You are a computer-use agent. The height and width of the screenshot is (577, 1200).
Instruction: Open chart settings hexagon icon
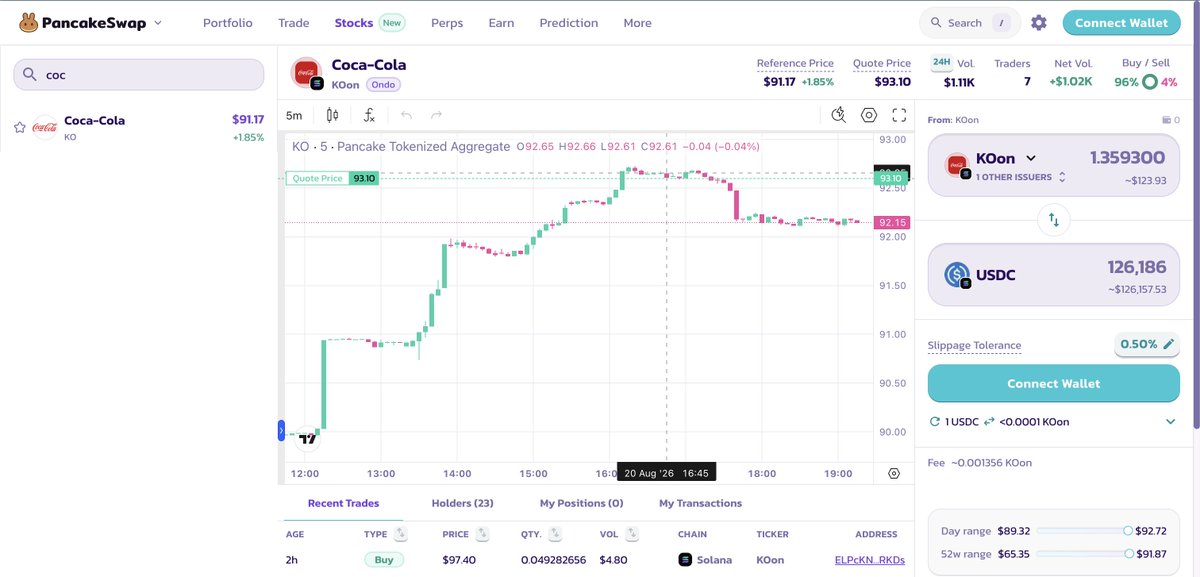[x=869, y=115]
